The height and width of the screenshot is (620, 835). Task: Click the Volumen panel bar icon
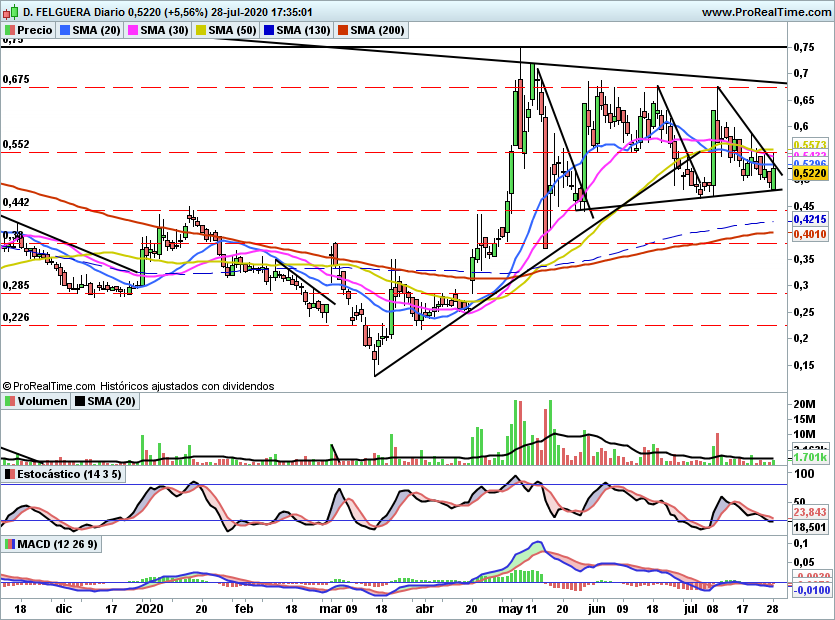[10, 401]
